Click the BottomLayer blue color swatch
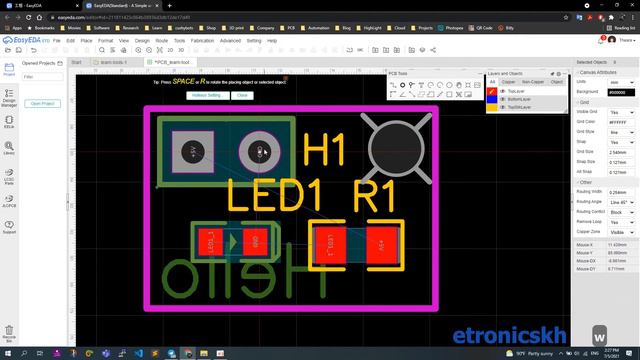The height and width of the screenshot is (360, 640). pyautogui.click(x=492, y=99)
